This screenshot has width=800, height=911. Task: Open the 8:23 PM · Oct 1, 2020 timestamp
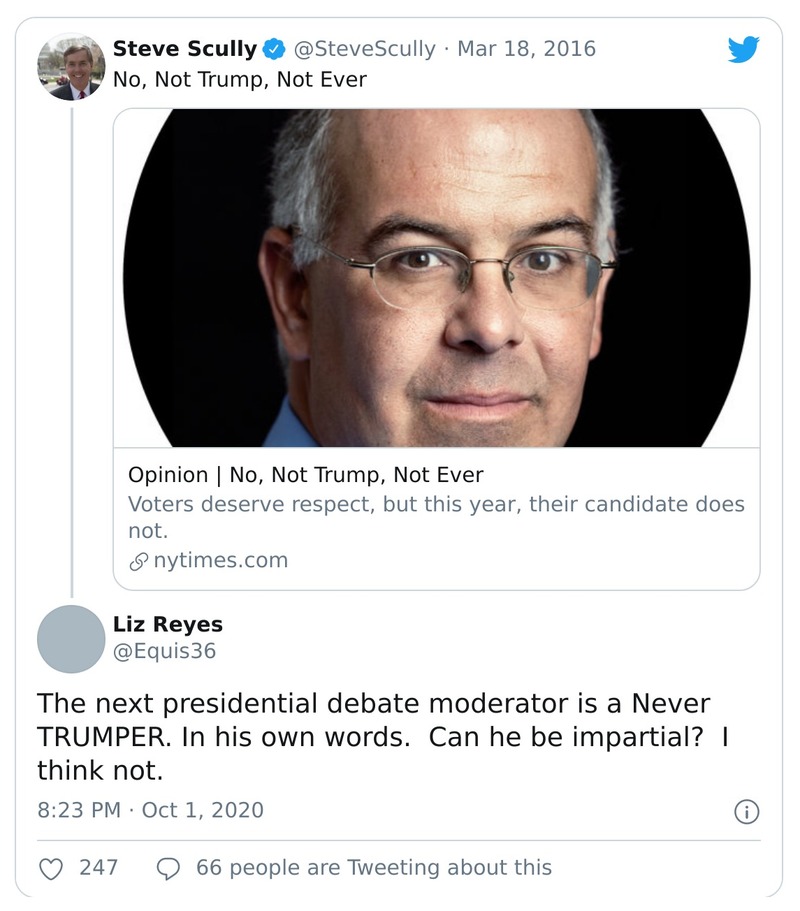point(151,810)
